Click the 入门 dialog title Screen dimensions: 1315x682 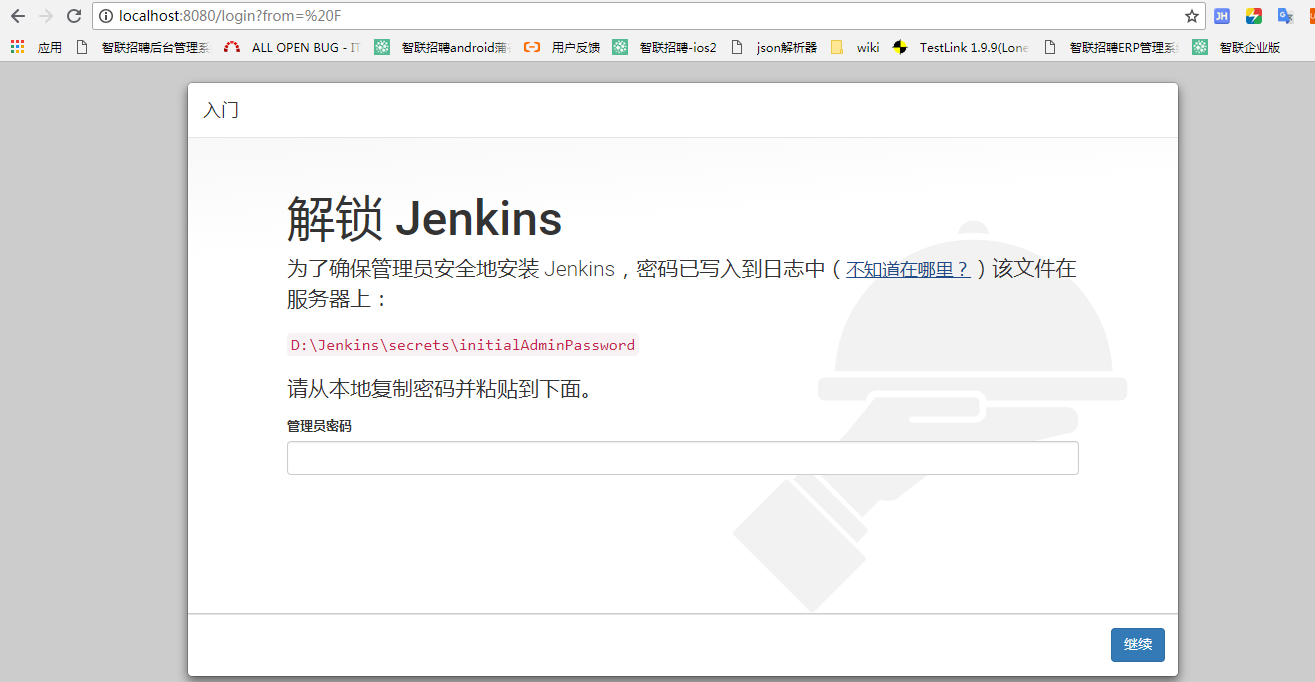tap(221, 110)
